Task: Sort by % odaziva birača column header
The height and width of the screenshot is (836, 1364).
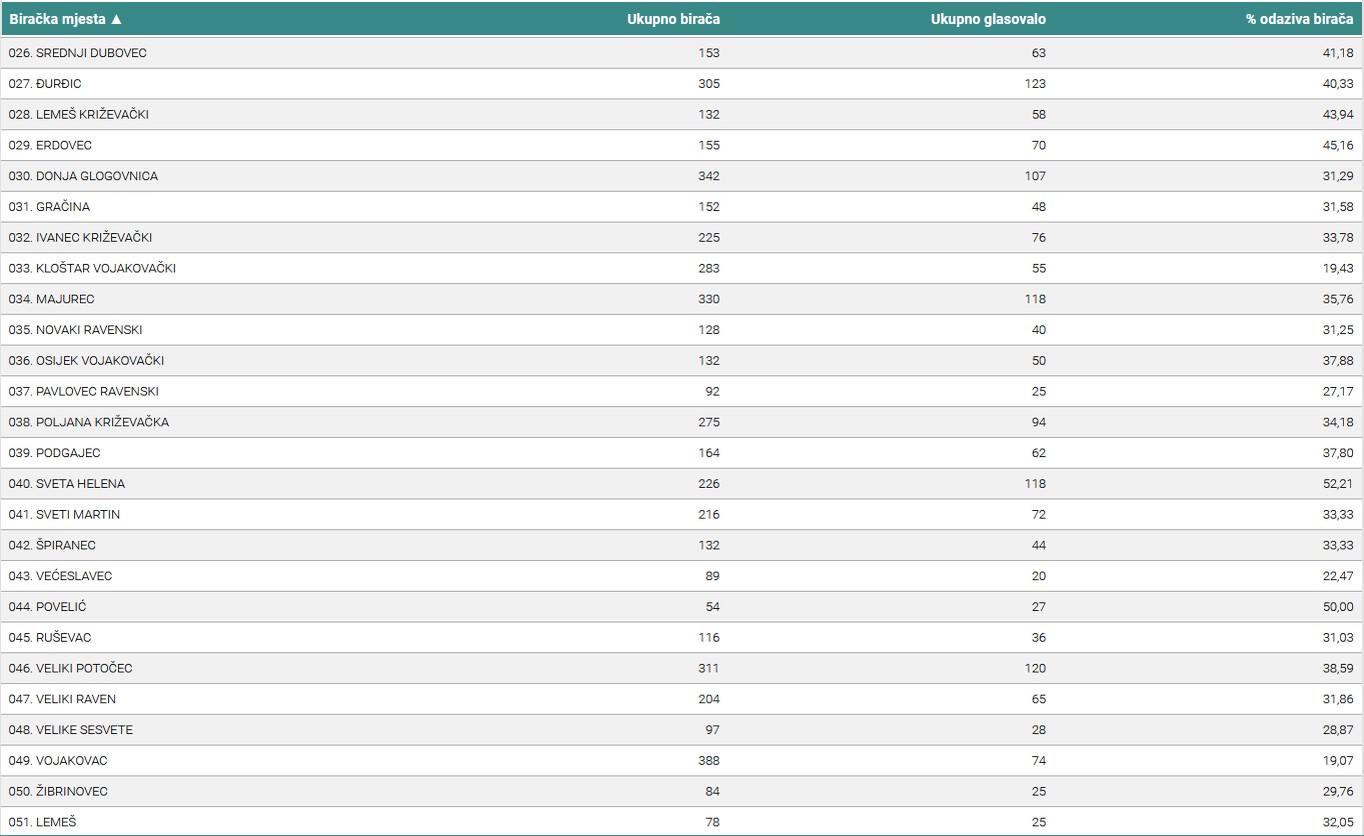Action: click(x=1299, y=19)
